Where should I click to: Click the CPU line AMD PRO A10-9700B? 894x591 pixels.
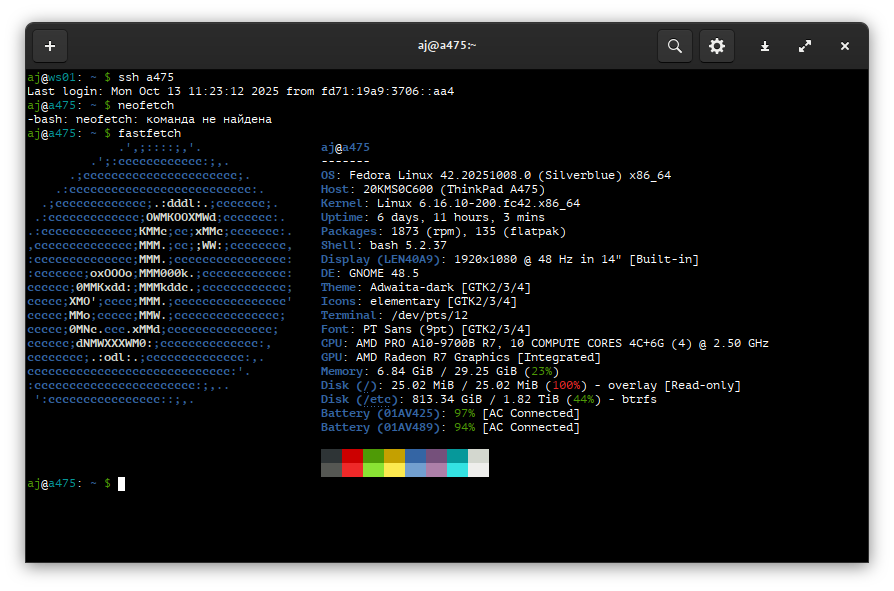pos(545,343)
